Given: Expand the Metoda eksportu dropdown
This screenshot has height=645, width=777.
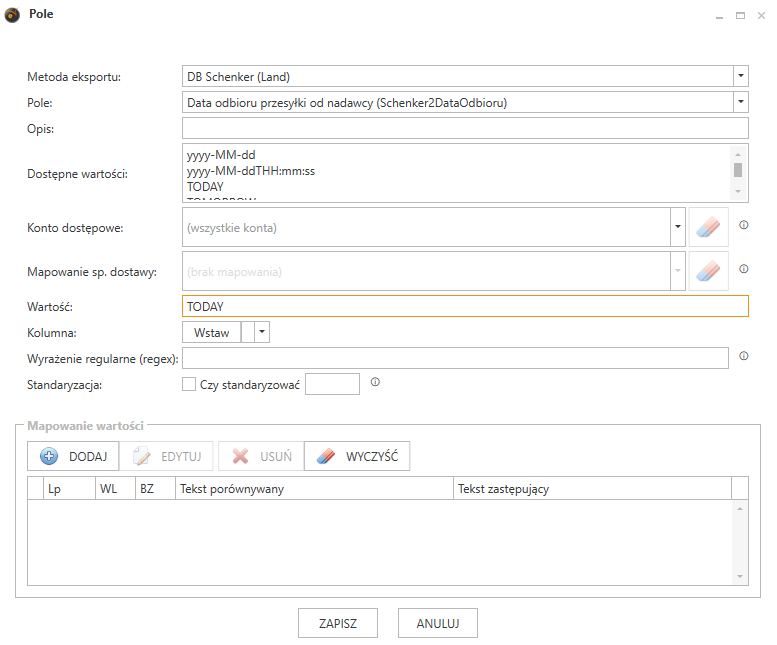Looking at the screenshot, I should pyautogui.click(x=740, y=76).
